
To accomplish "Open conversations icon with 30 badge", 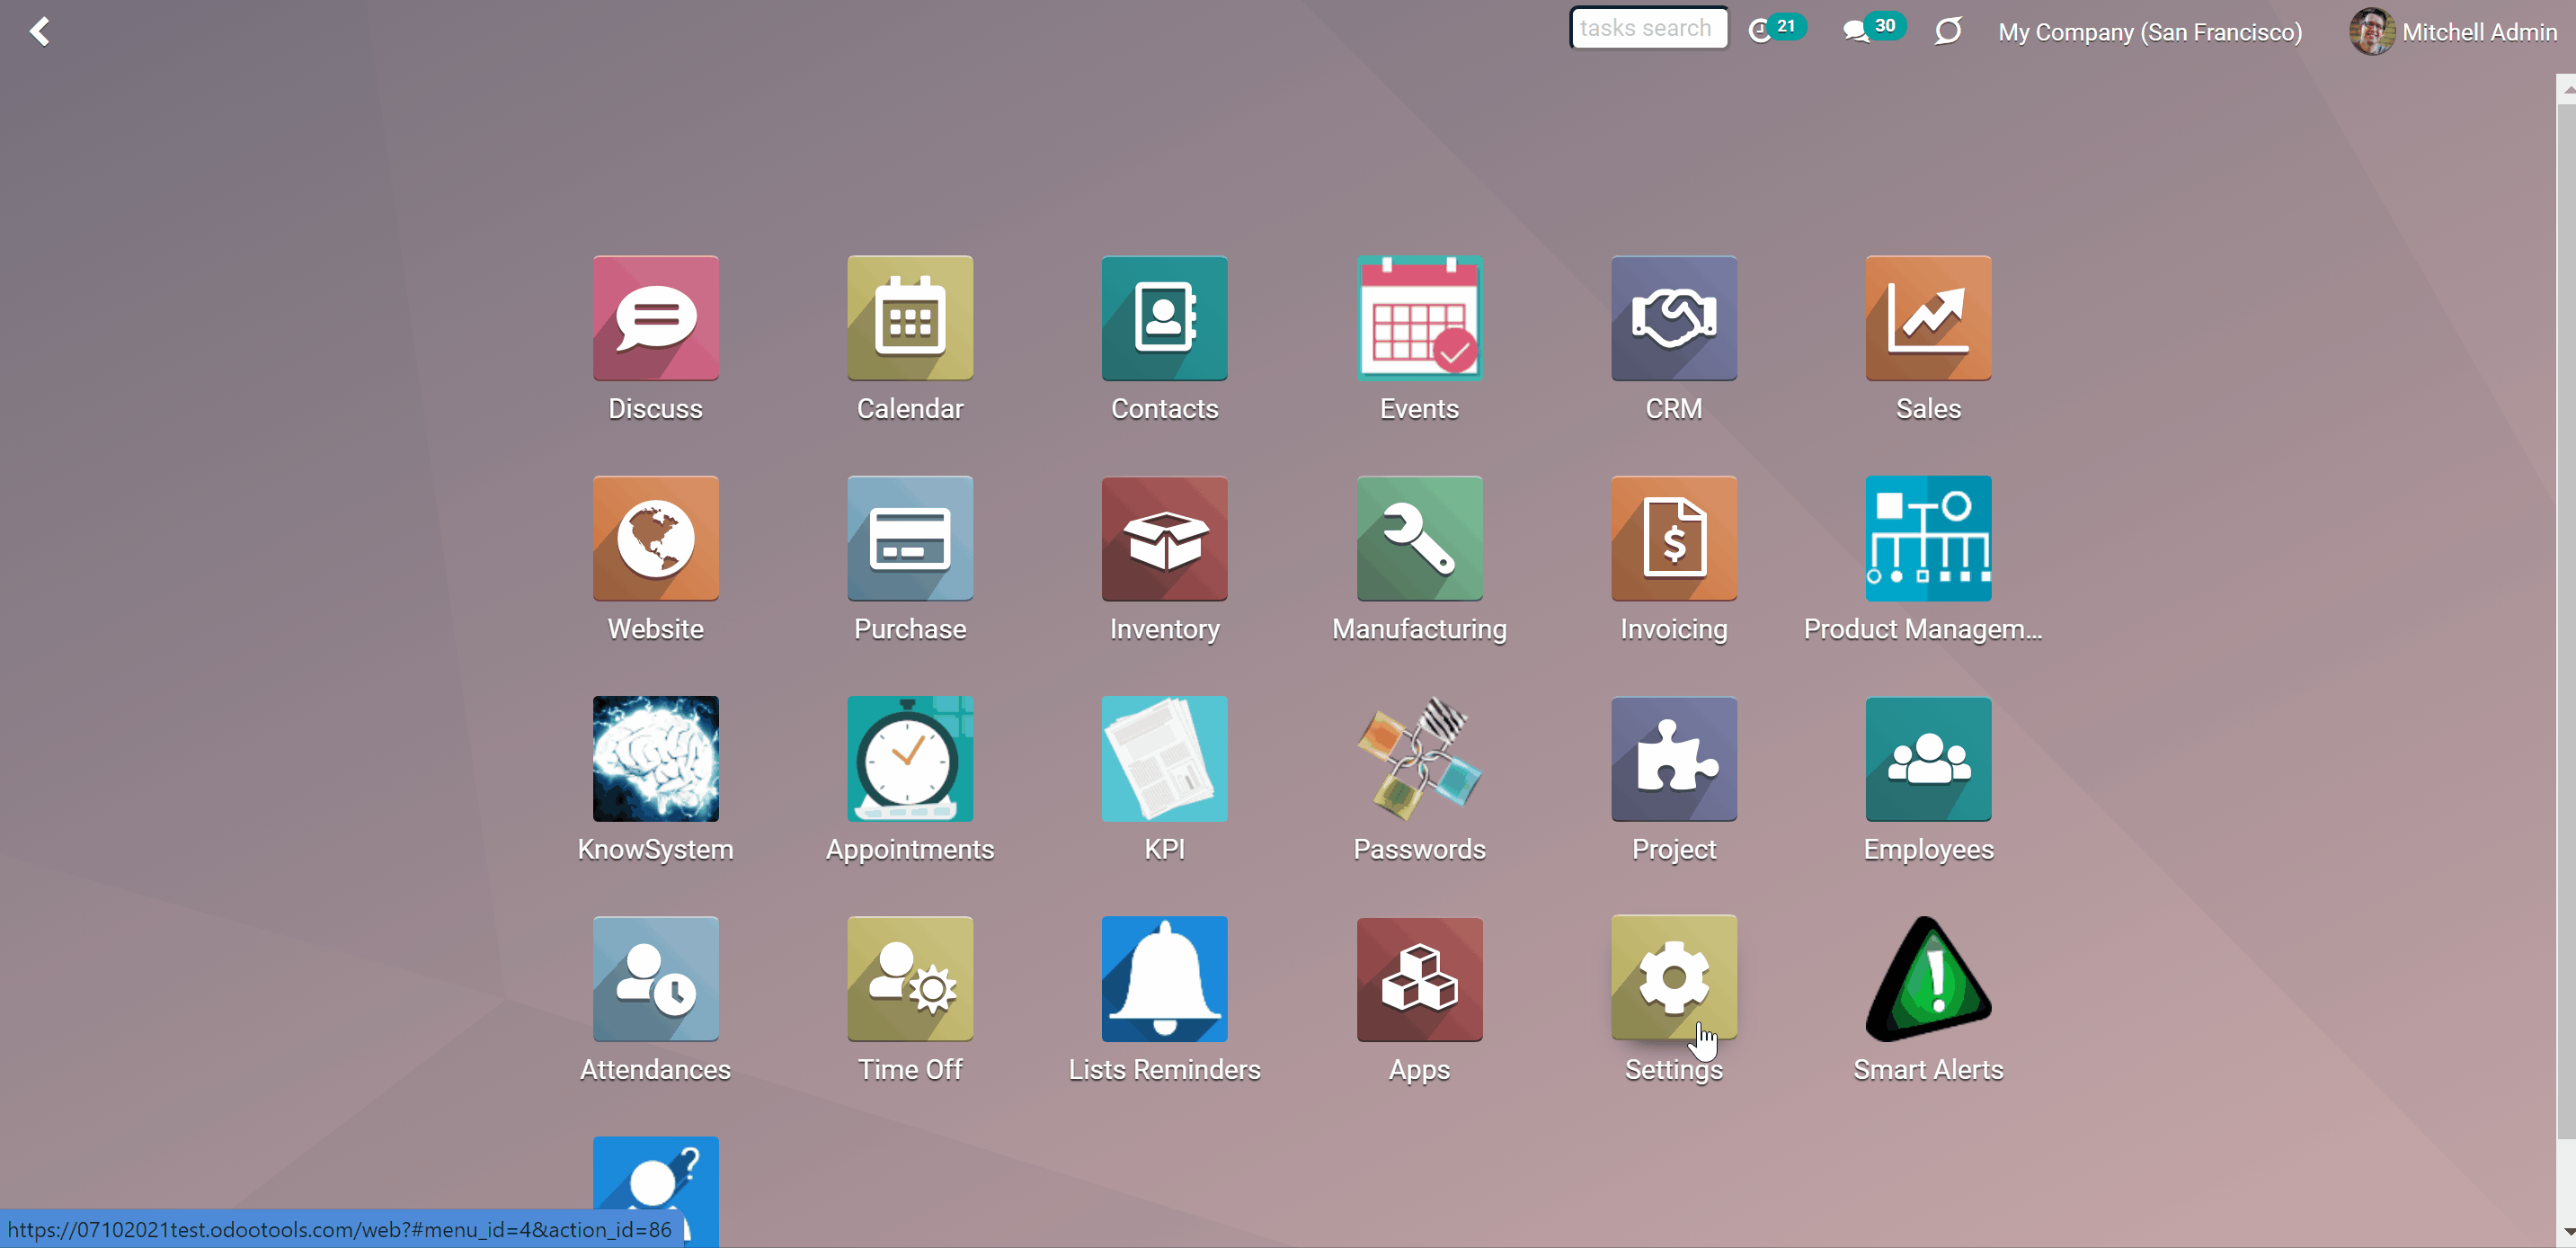I will point(1873,29).
